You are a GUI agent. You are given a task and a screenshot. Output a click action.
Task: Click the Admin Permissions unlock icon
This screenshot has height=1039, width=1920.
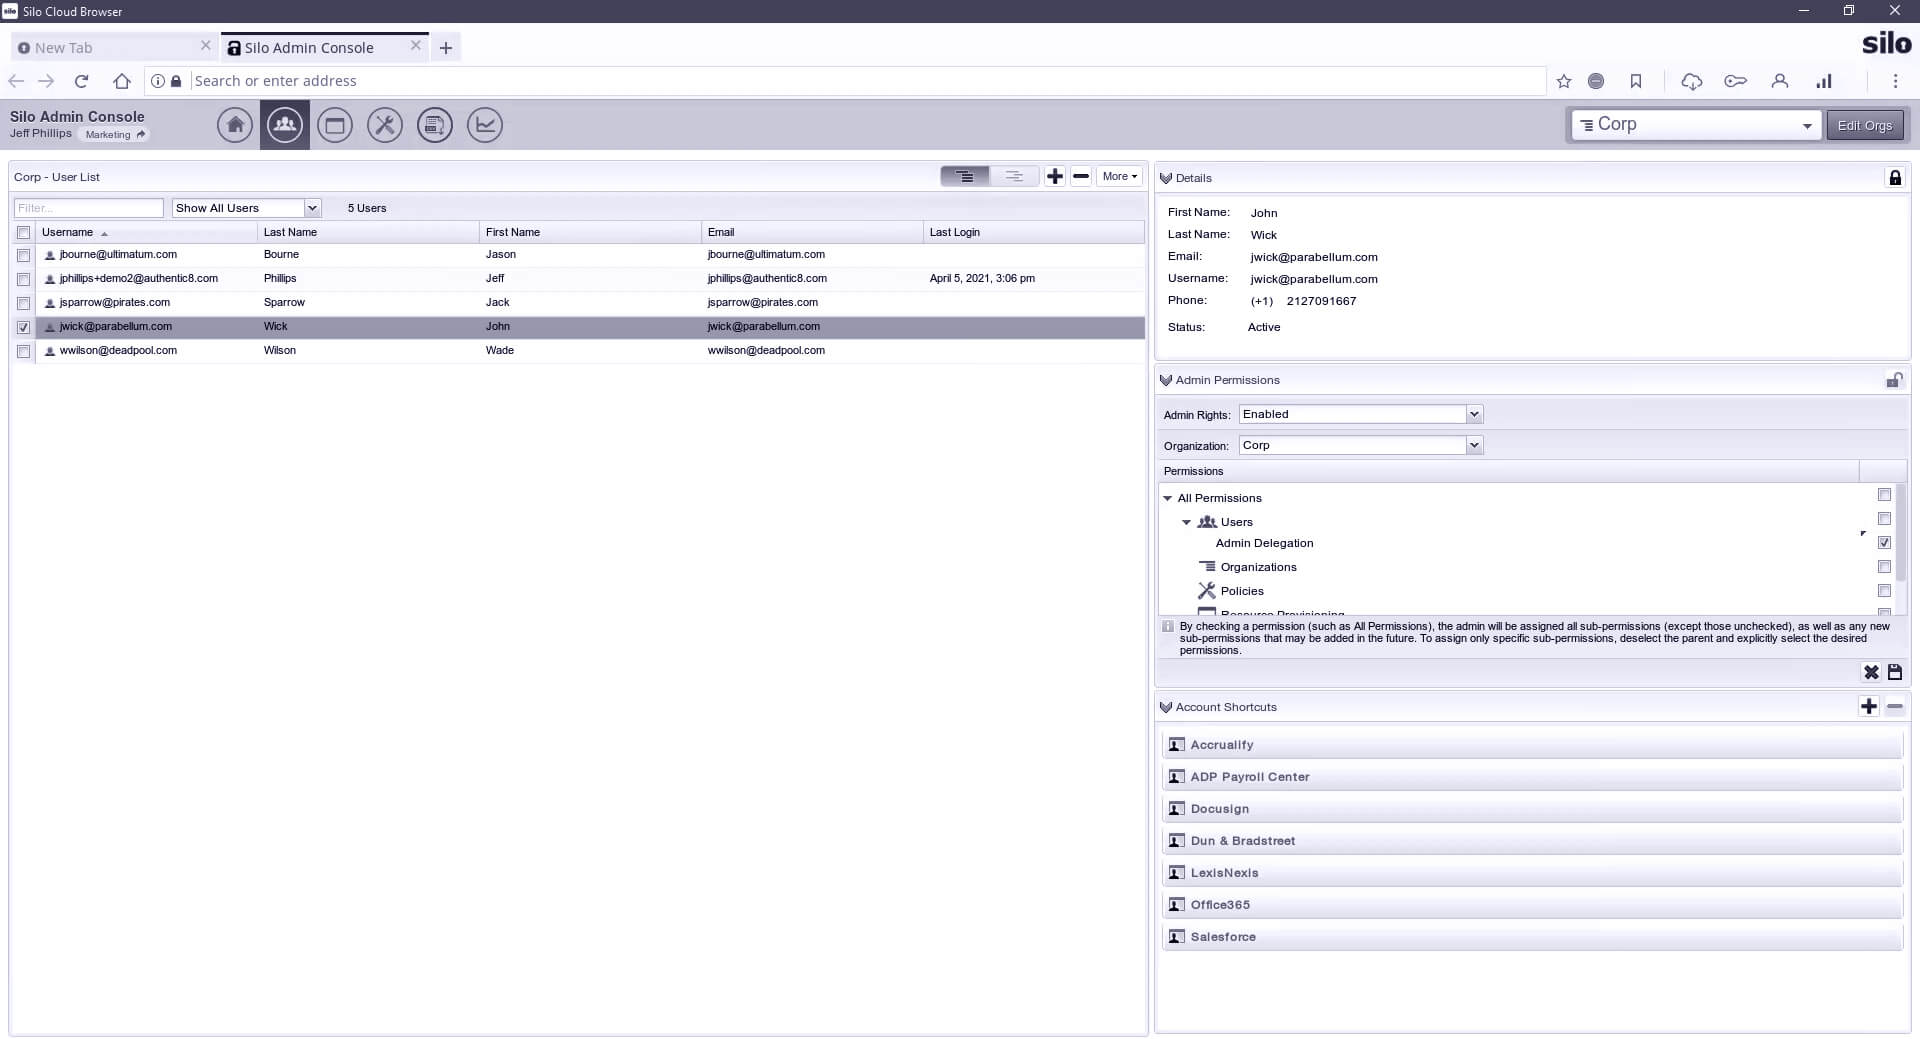pyautogui.click(x=1894, y=380)
